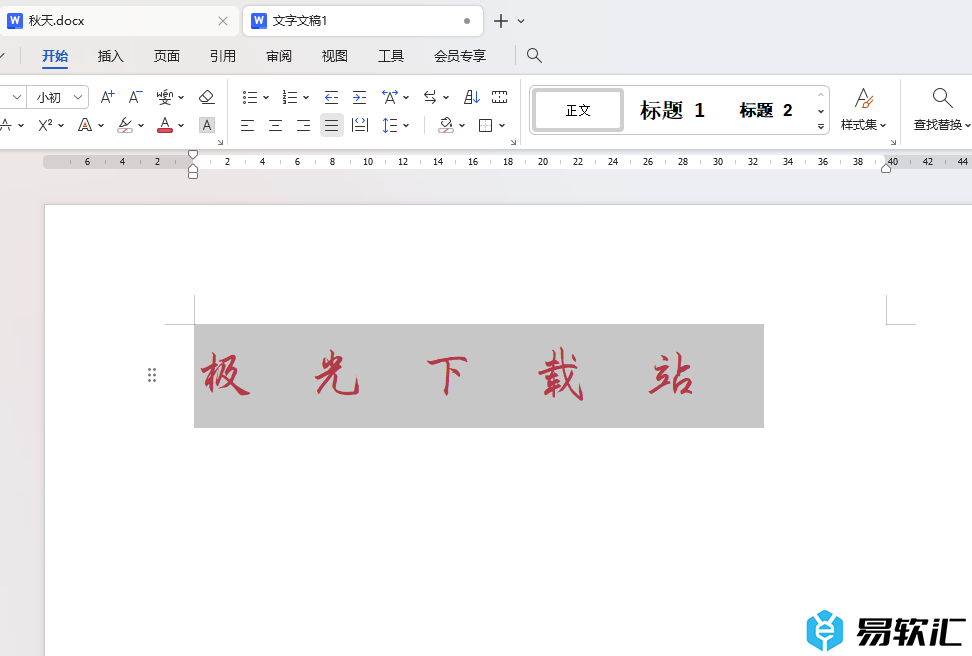Click the borders icon
Viewport: 972px width, 656px height.
(485, 126)
